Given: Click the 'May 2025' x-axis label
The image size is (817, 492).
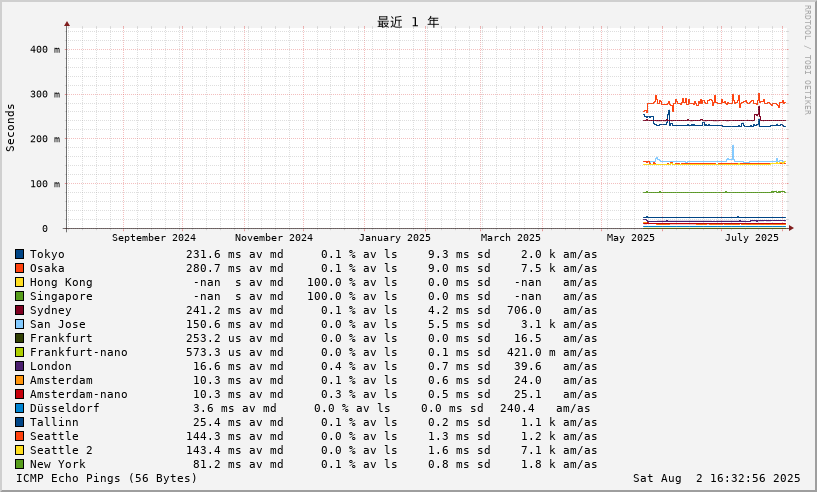Looking at the screenshot, I should point(630,238).
